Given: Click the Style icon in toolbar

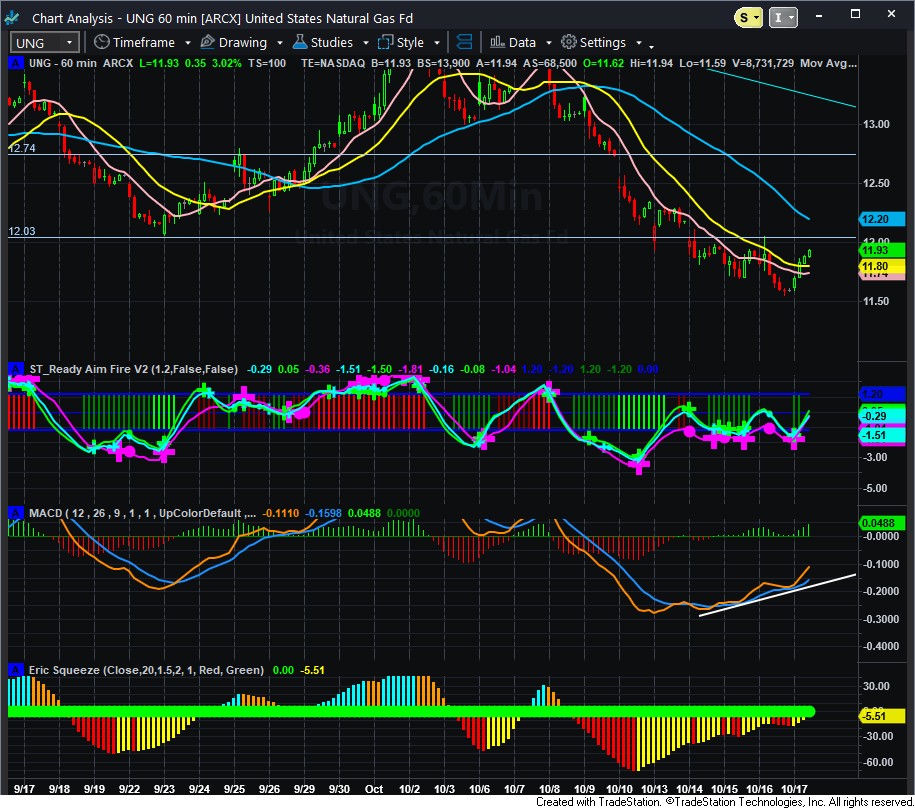Looking at the screenshot, I should pos(385,43).
